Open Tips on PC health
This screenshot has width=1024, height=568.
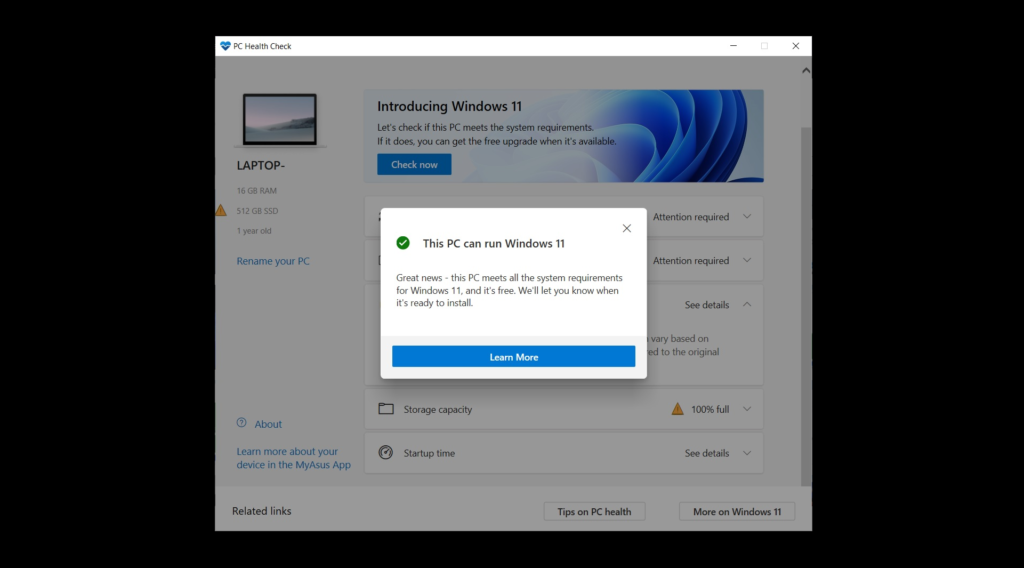[x=594, y=512]
